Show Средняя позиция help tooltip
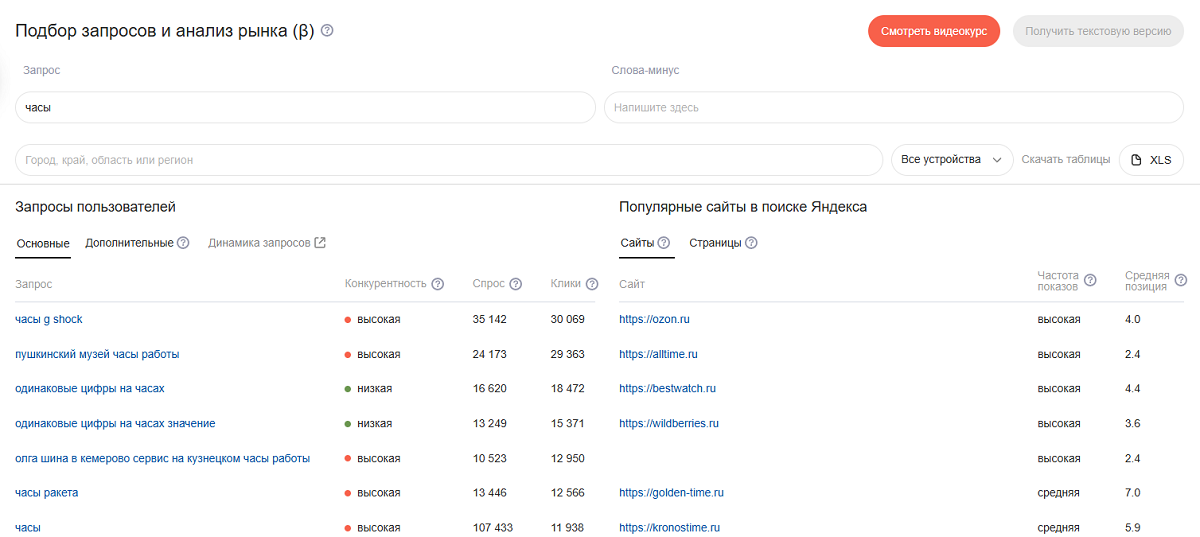This screenshot has width=1200, height=537. pyautogui.click(x=1181, y=280)
